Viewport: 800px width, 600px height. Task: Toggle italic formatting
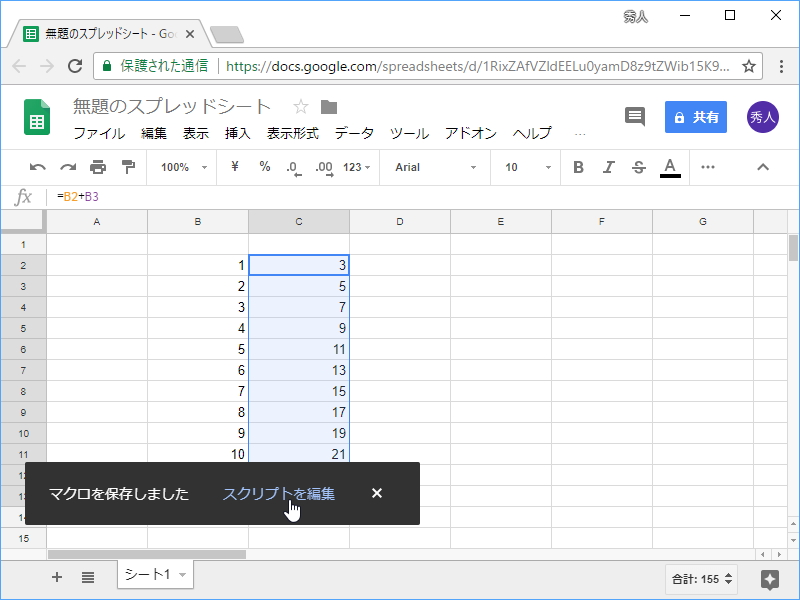pyautogui.click(x=608, y=167)
